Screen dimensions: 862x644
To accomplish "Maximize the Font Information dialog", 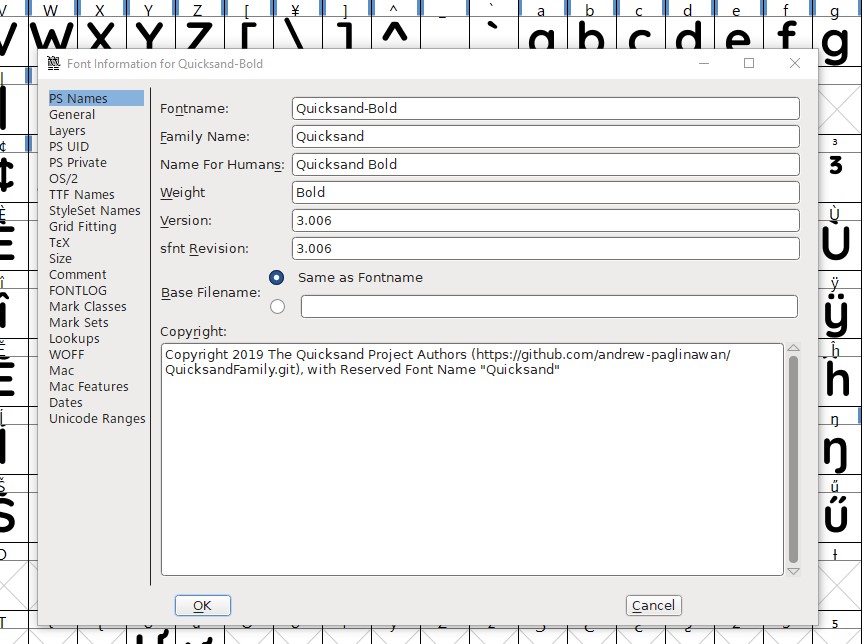I will coord(749,63).
